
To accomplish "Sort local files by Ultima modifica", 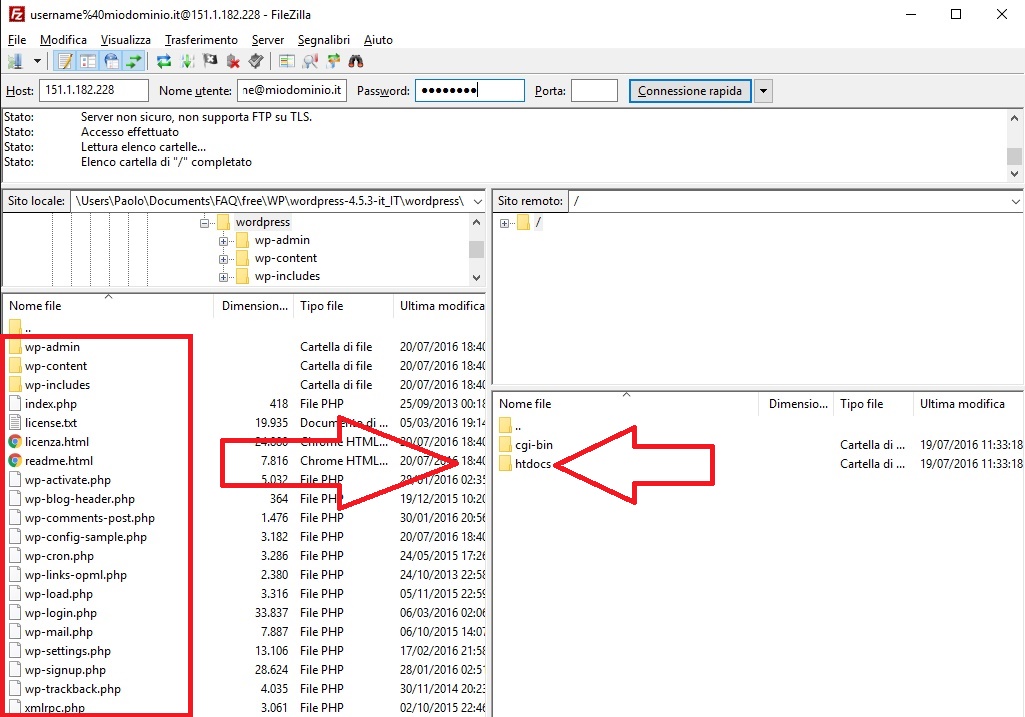I will [441, 306].
